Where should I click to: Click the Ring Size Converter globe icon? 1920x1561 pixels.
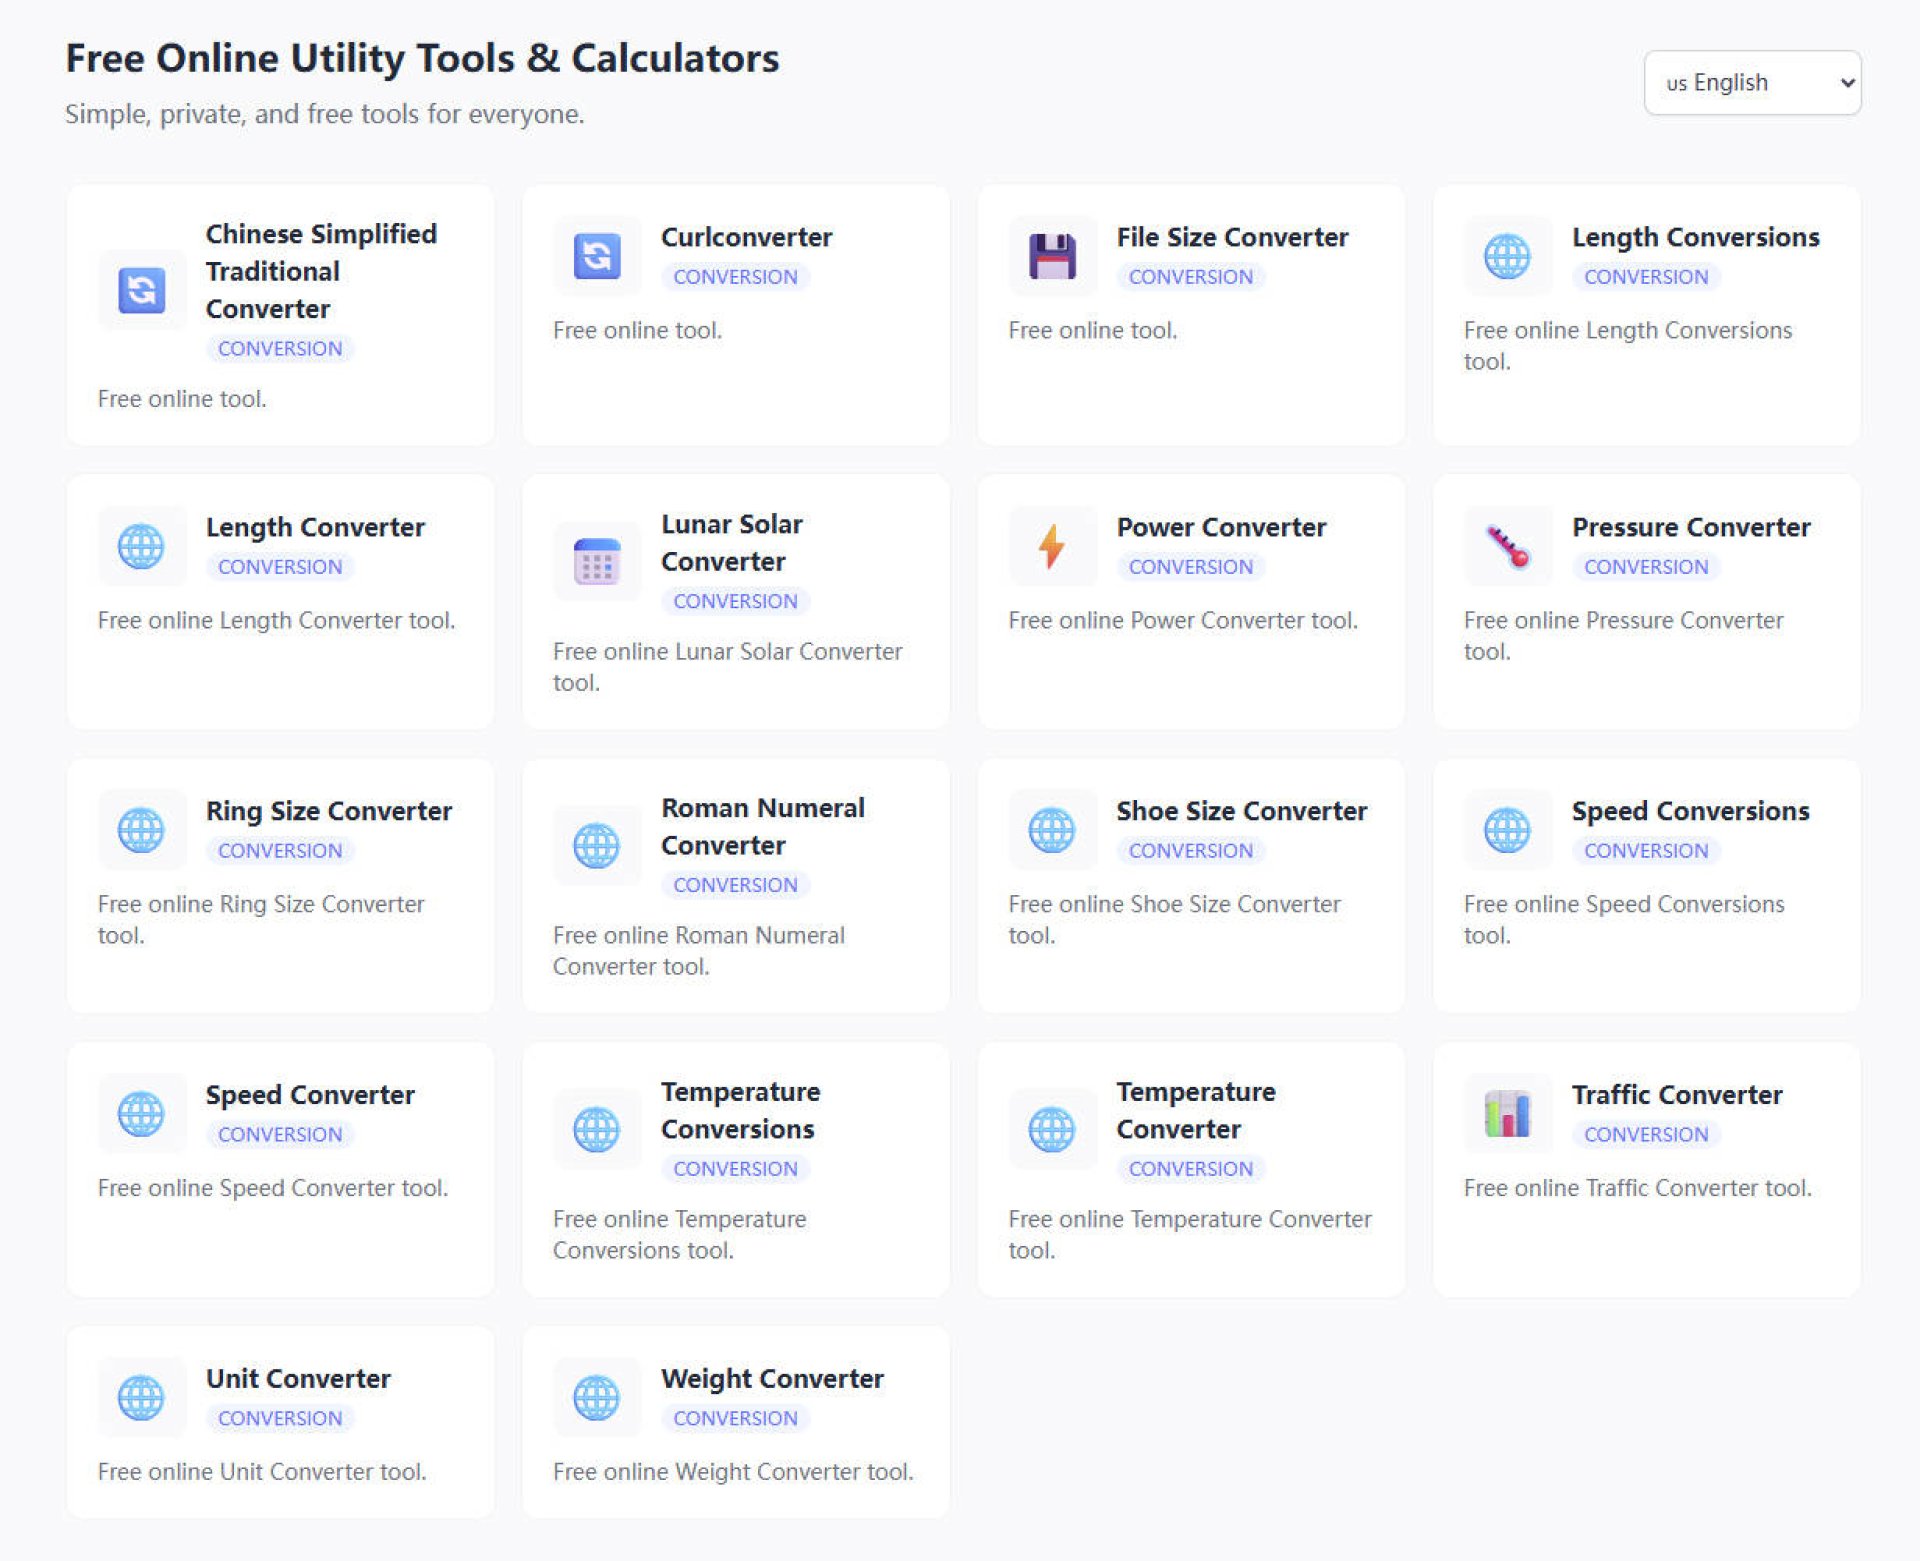[141, 829]
